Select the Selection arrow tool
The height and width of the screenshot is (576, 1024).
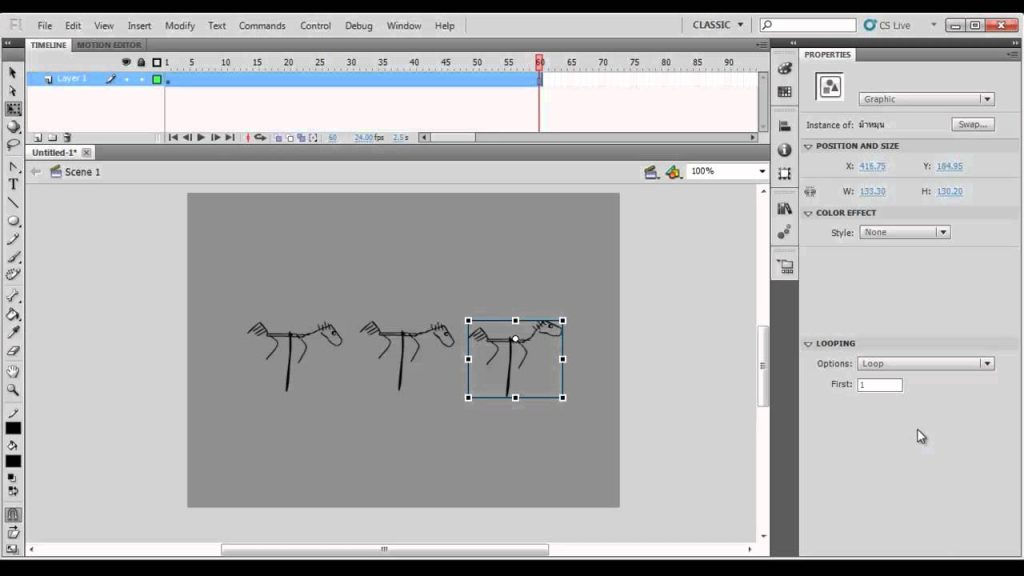[x=12, y=72]
